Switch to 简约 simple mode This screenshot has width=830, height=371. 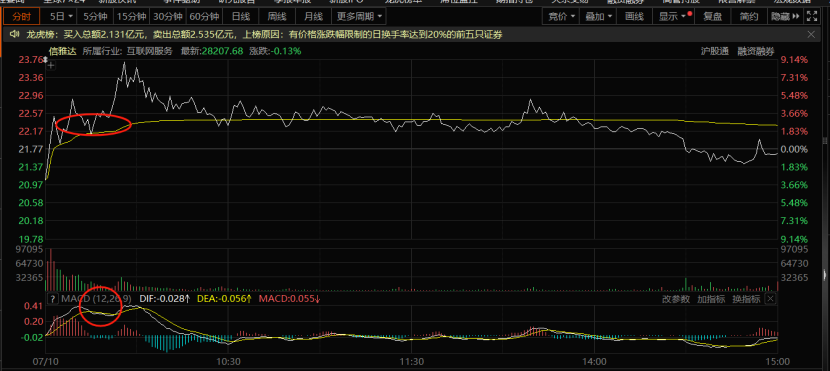[748, 16]
